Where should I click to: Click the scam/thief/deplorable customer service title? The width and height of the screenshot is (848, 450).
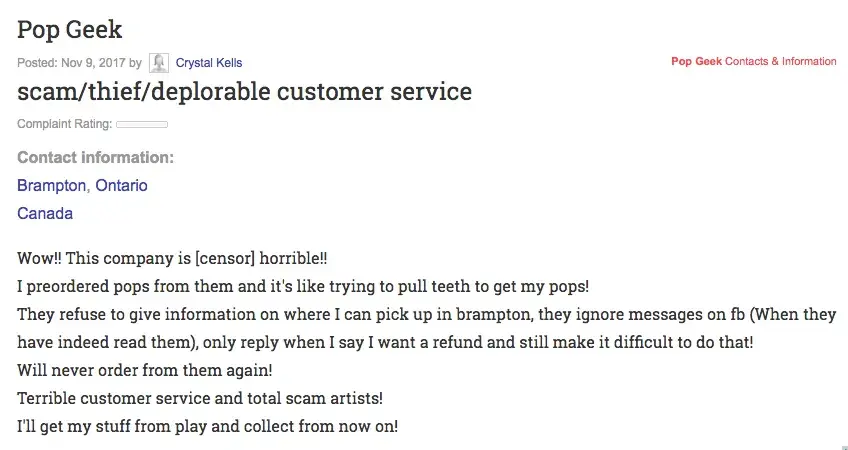coord(244,92)
